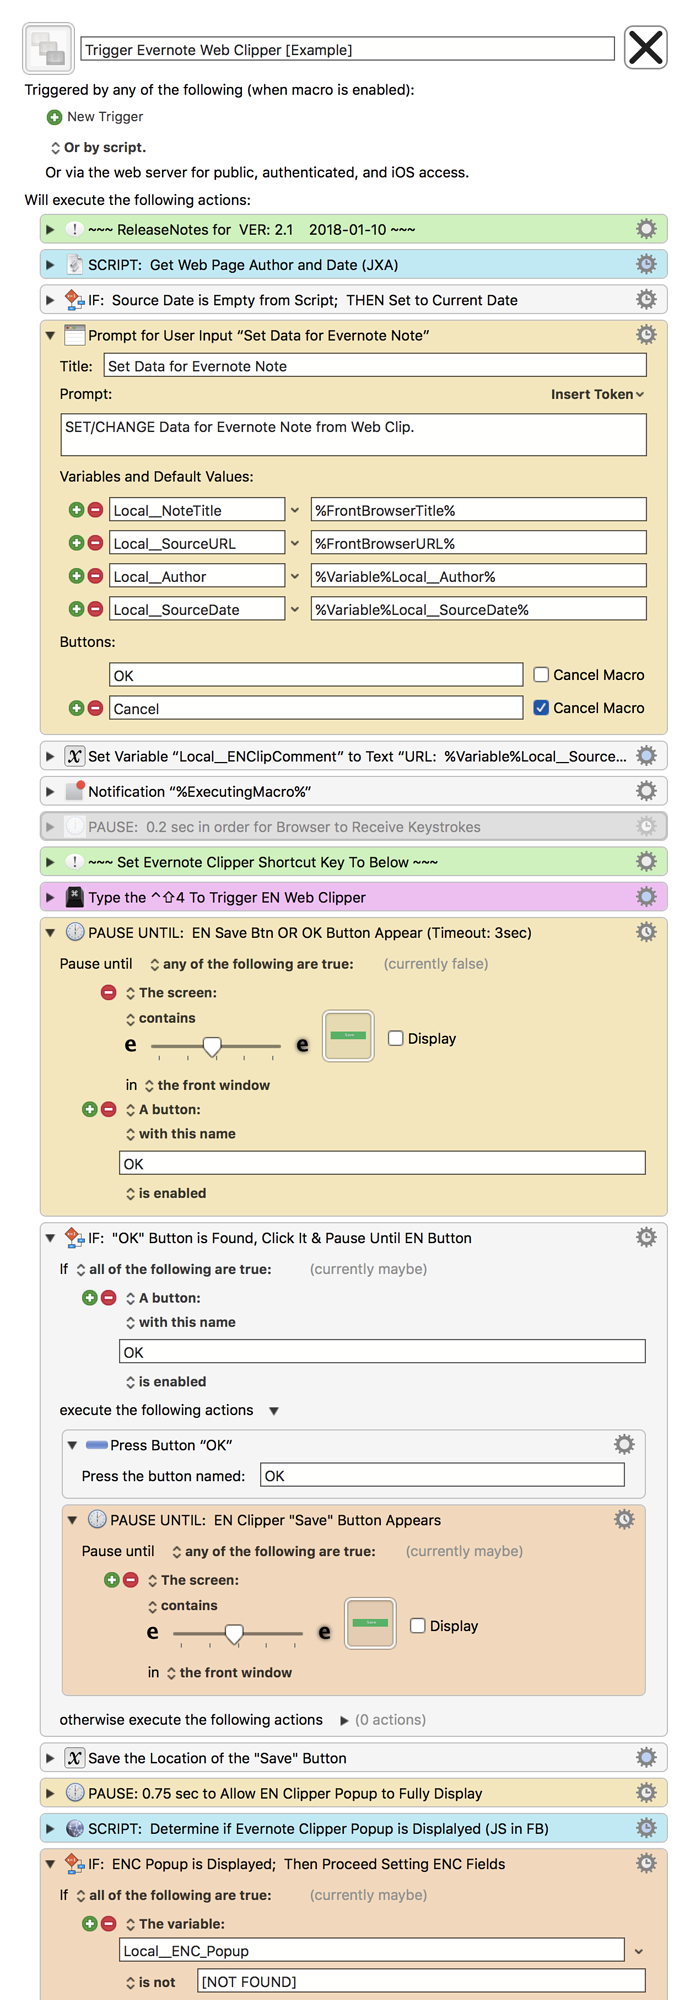690x2000 pixels.
Task: Enable Display checkbox in EN Clipper Save Button pause
Action: pos(417,1625)
